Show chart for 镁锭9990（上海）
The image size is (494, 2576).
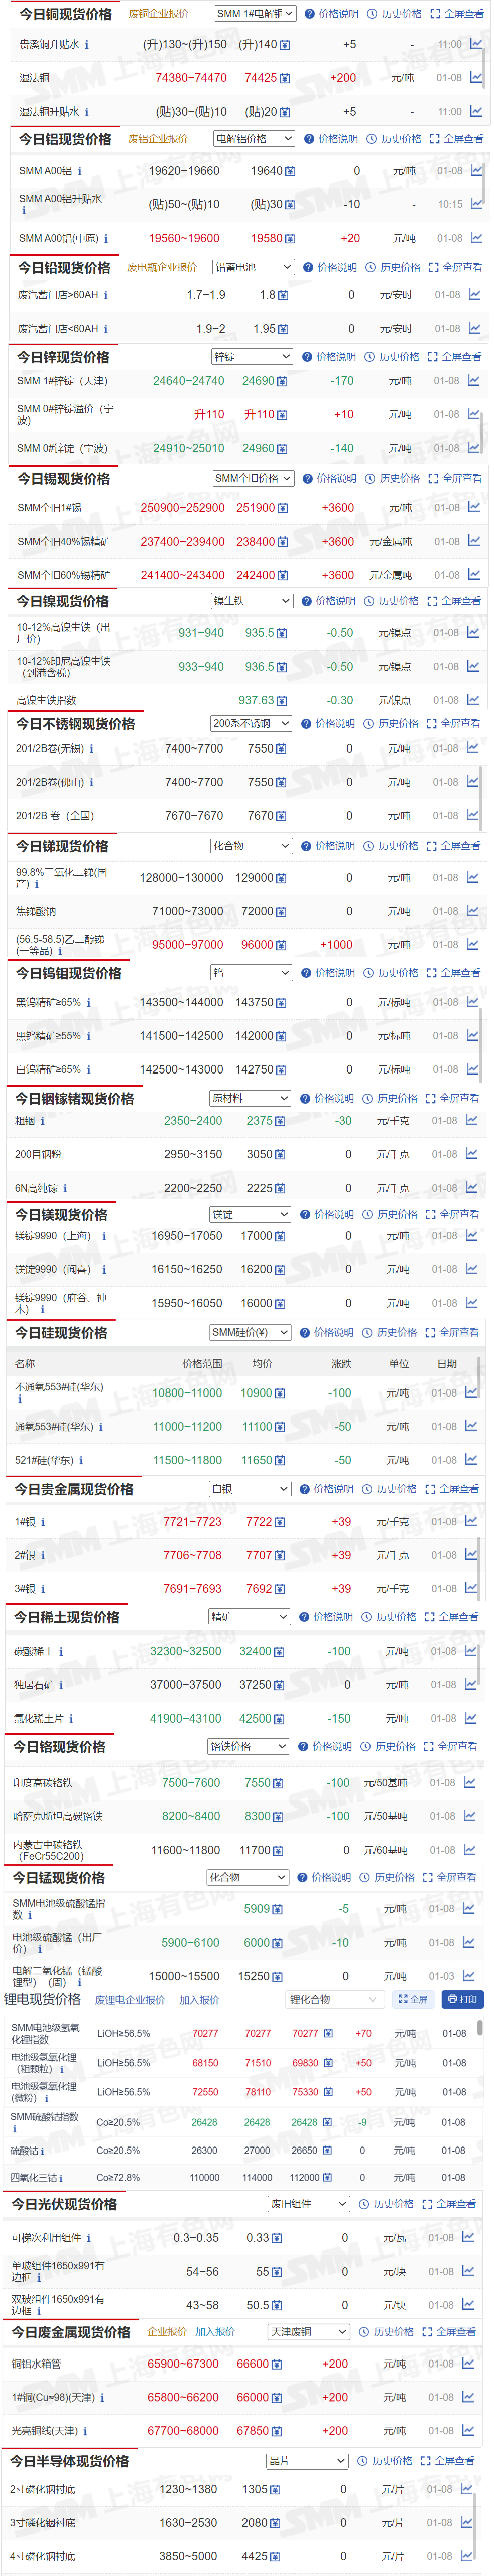click(471, 1235)
